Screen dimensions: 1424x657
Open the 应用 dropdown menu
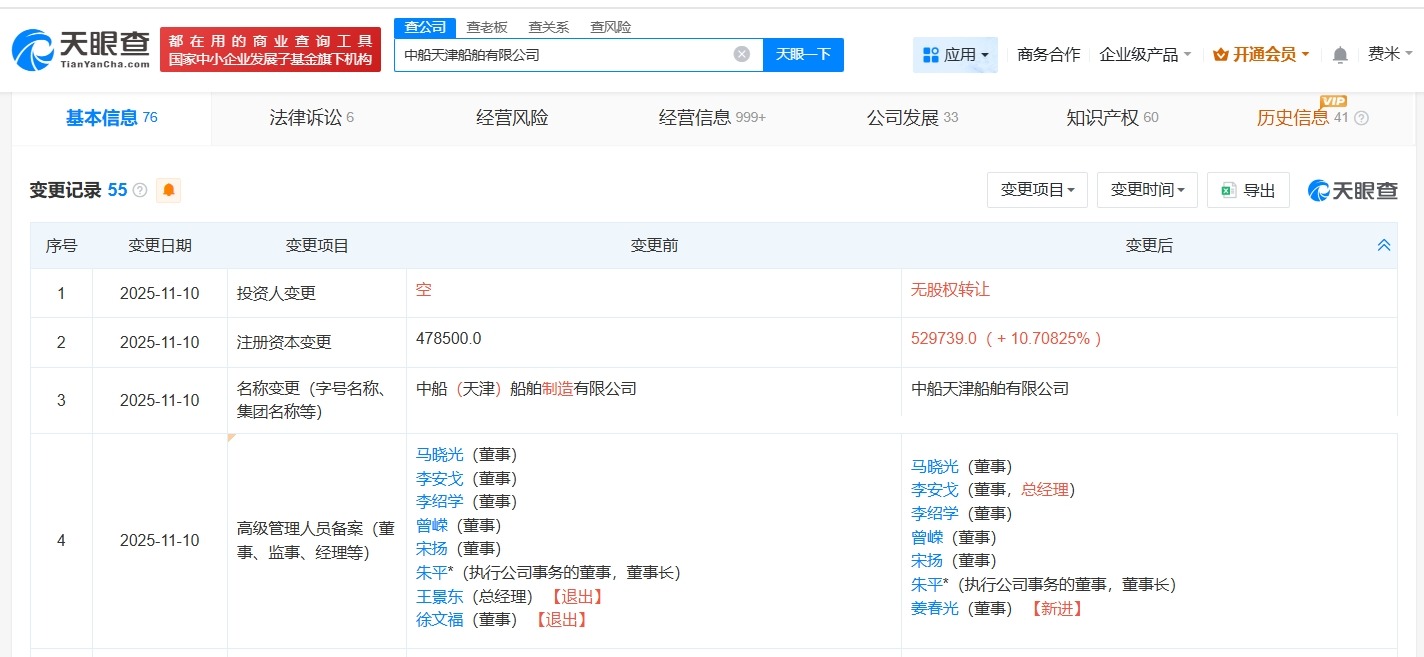tap(955, 55)
